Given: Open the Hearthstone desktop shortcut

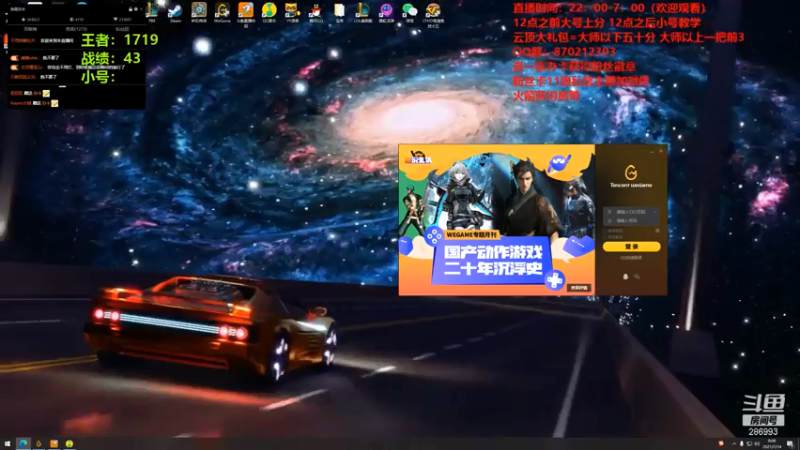Looking at the screenshot, I should coord(199,12).
